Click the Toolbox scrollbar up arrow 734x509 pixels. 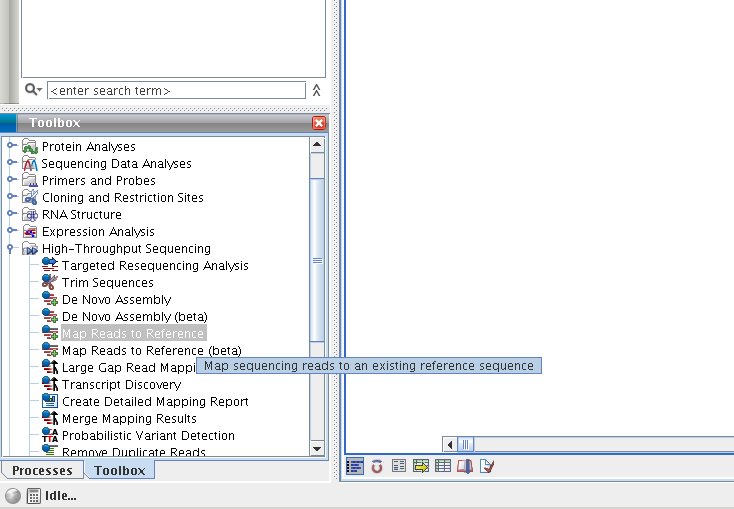point(317,145)
